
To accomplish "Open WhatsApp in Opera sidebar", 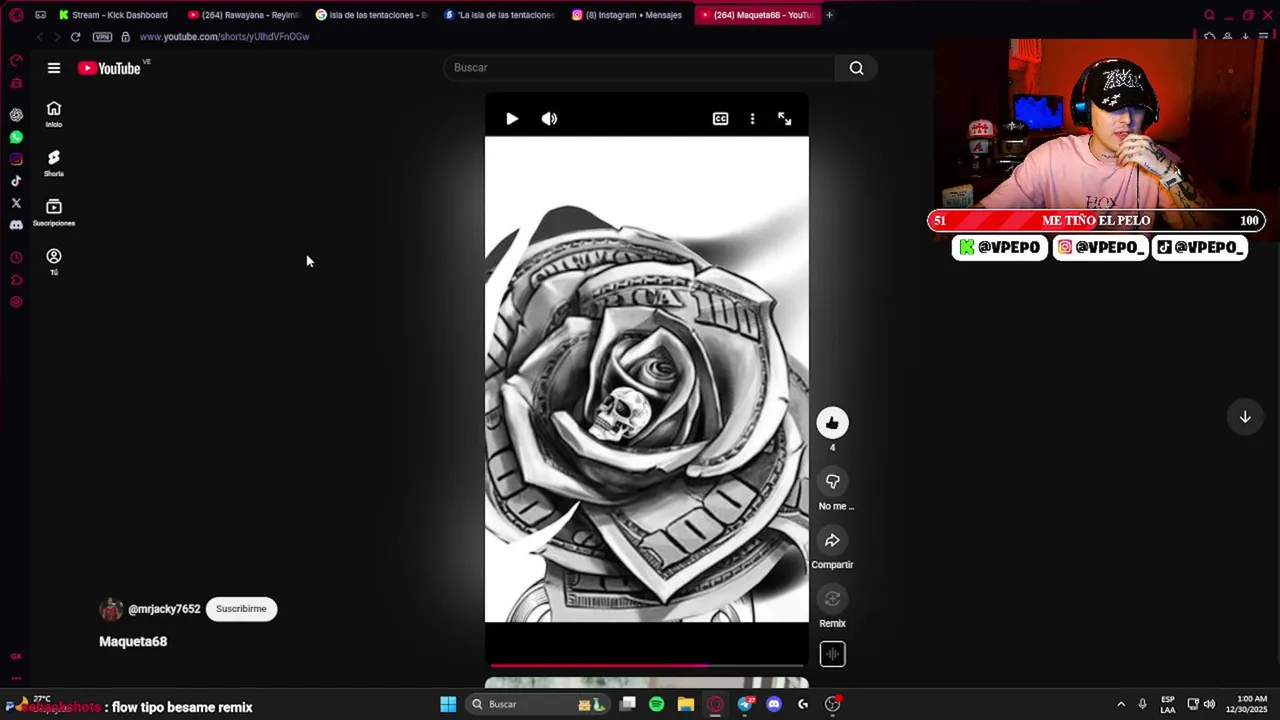I will [x=16, y=137].
